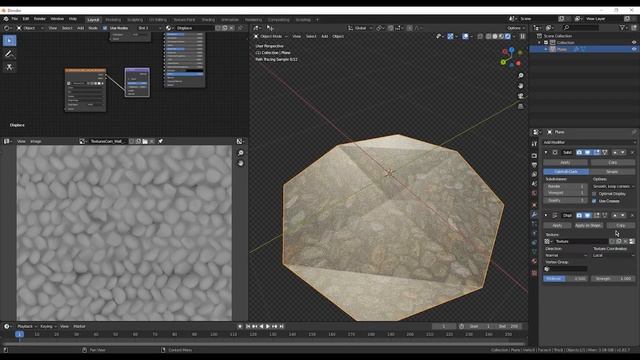Click the image editor zoom magnifier icon

click(241, 153)
